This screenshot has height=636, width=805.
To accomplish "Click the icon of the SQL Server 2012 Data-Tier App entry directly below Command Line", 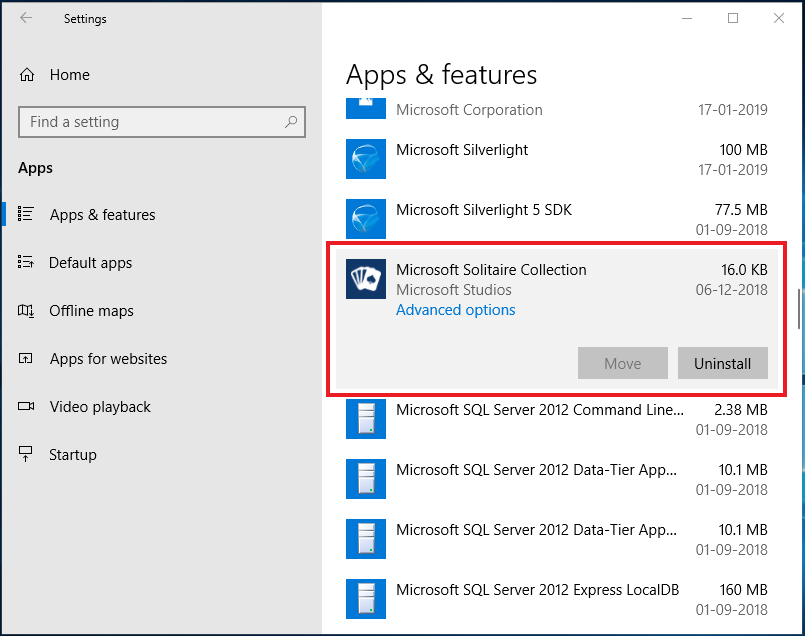I will (x=366, y=479).
